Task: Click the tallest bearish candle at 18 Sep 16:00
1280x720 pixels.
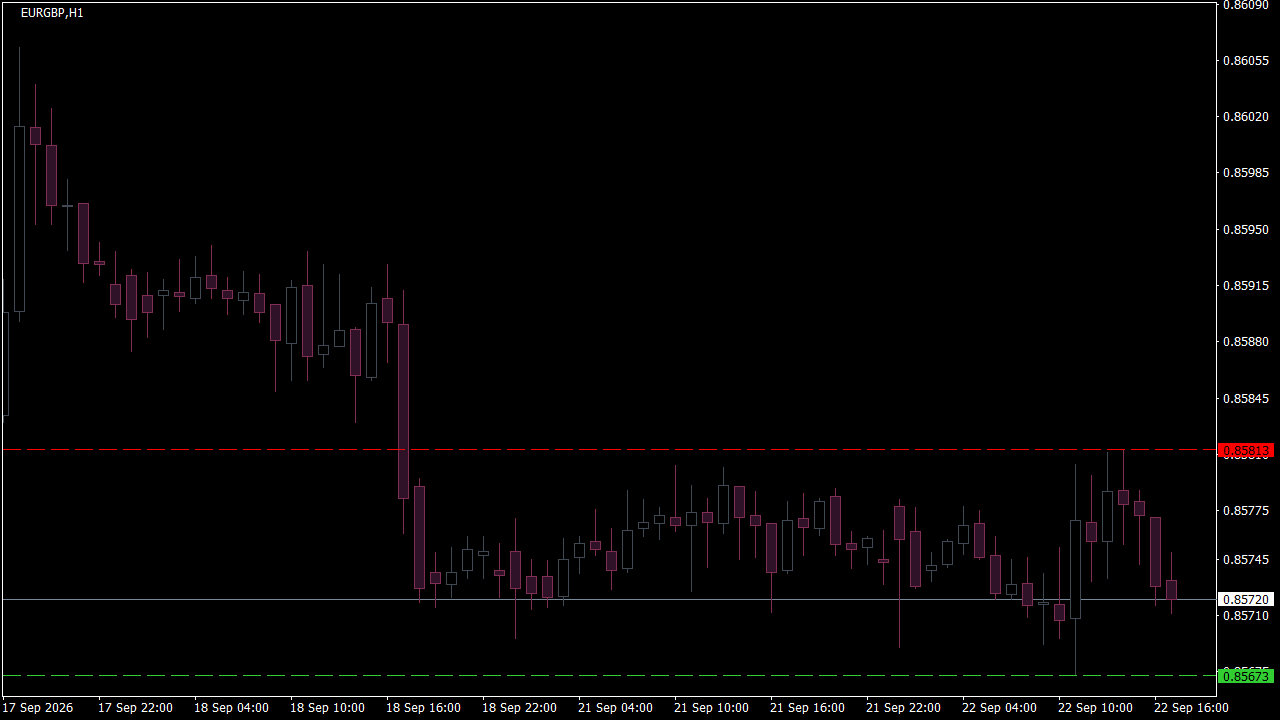Action: (404, 411)
